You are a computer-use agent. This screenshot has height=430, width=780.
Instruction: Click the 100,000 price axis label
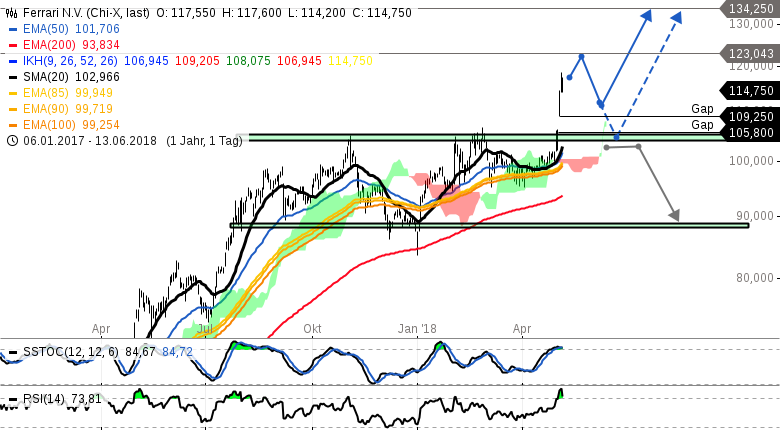click(x=752, y=161)
